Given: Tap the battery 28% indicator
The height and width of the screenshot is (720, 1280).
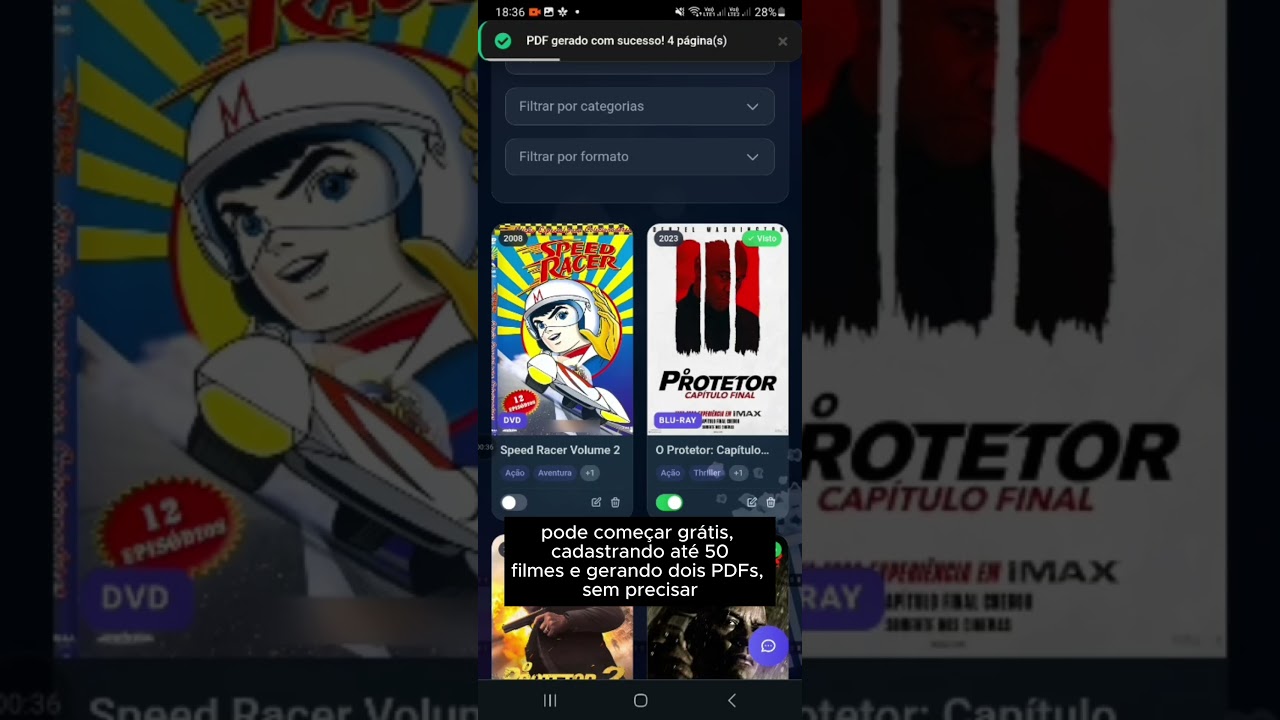Looking at the screenshot, I should click(770, 12).
